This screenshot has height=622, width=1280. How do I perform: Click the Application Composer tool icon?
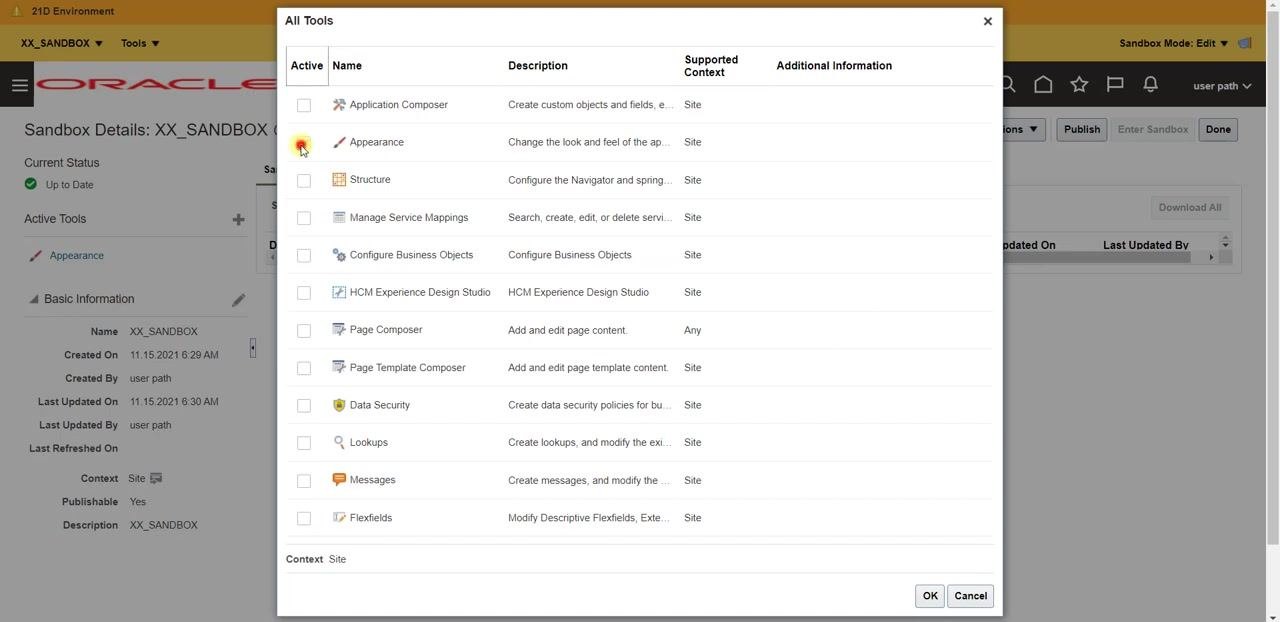coord(339,105)
